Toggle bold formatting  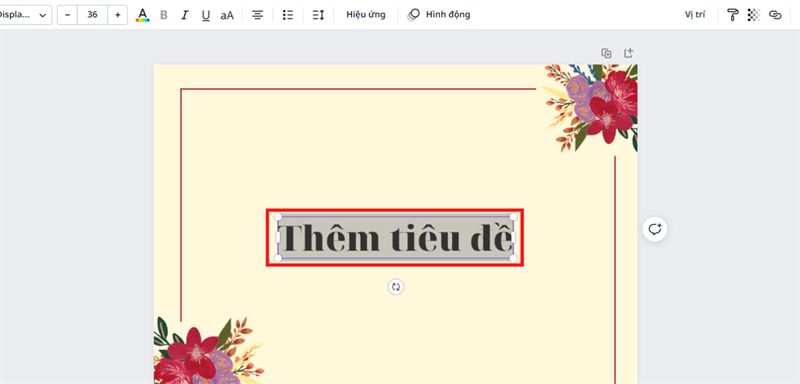(164, 15)
